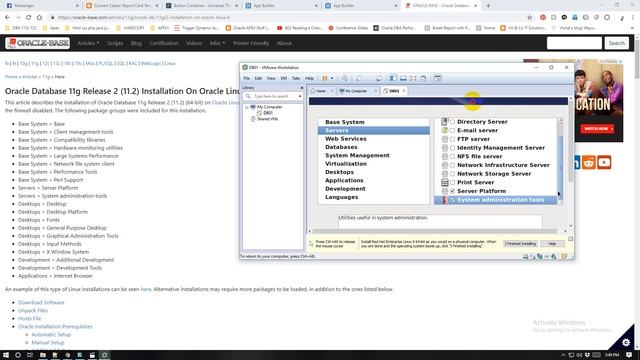Click VMware snapshot toolbar icon

(359, 78)
